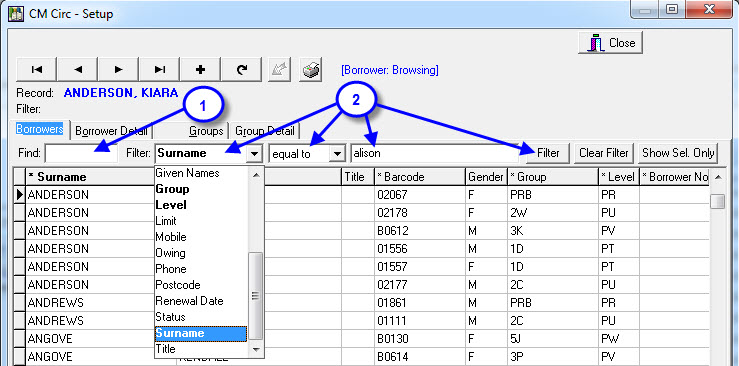Choose 'Phone' in the filter list

(201, 269)
